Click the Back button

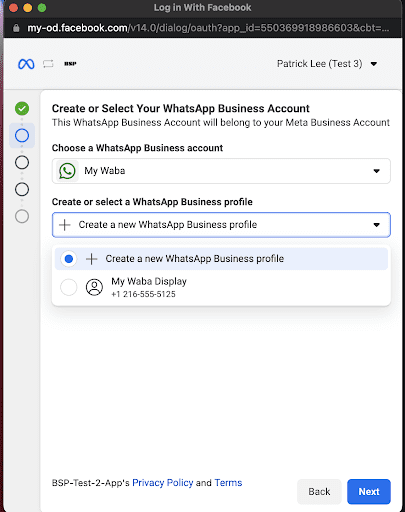coord(319,492)
